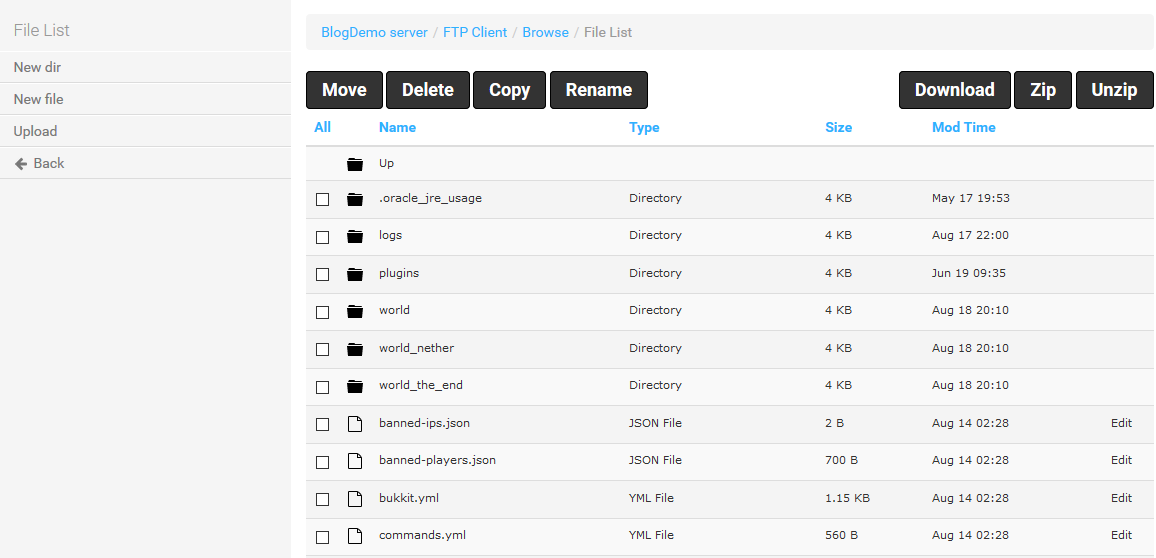Open the Browse breadcrumb link
The width and height of the screenshot is (1156, 558).
click(546, 32)
